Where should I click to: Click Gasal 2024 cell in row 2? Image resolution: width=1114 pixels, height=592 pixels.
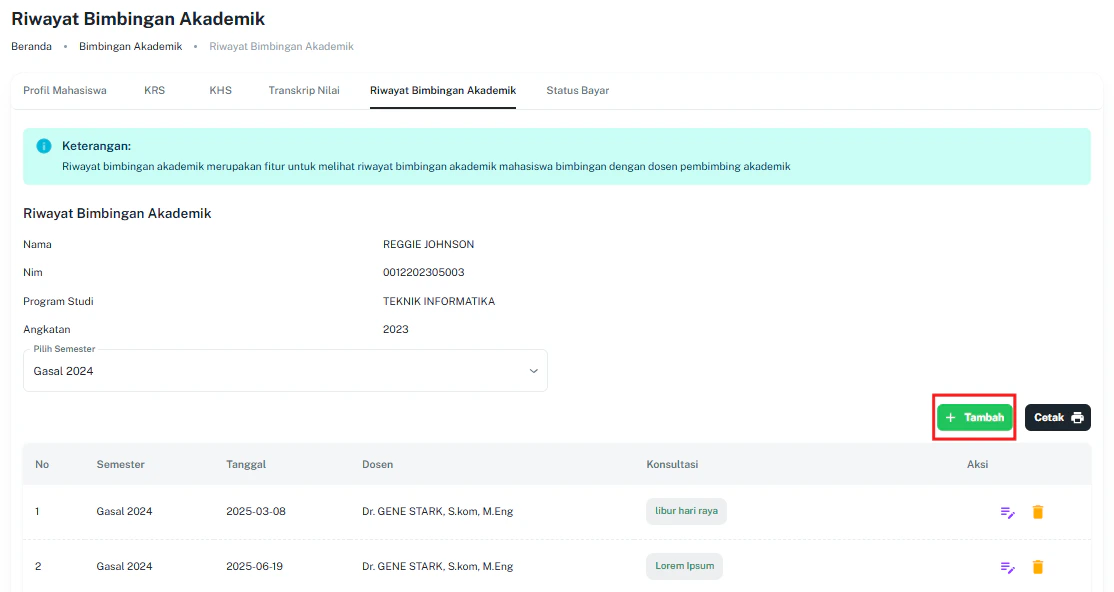point(124,566)
